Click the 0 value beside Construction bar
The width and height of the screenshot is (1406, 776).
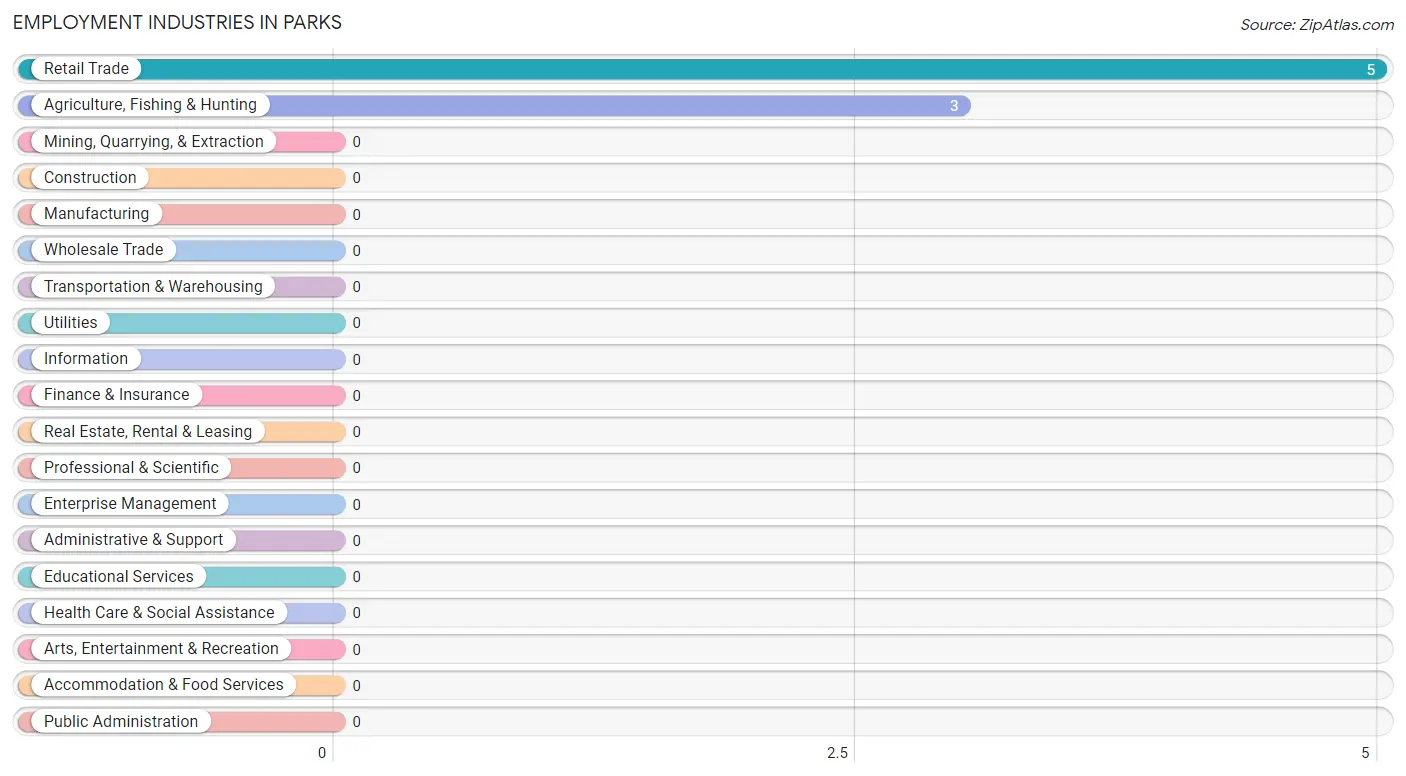(356, 178)
